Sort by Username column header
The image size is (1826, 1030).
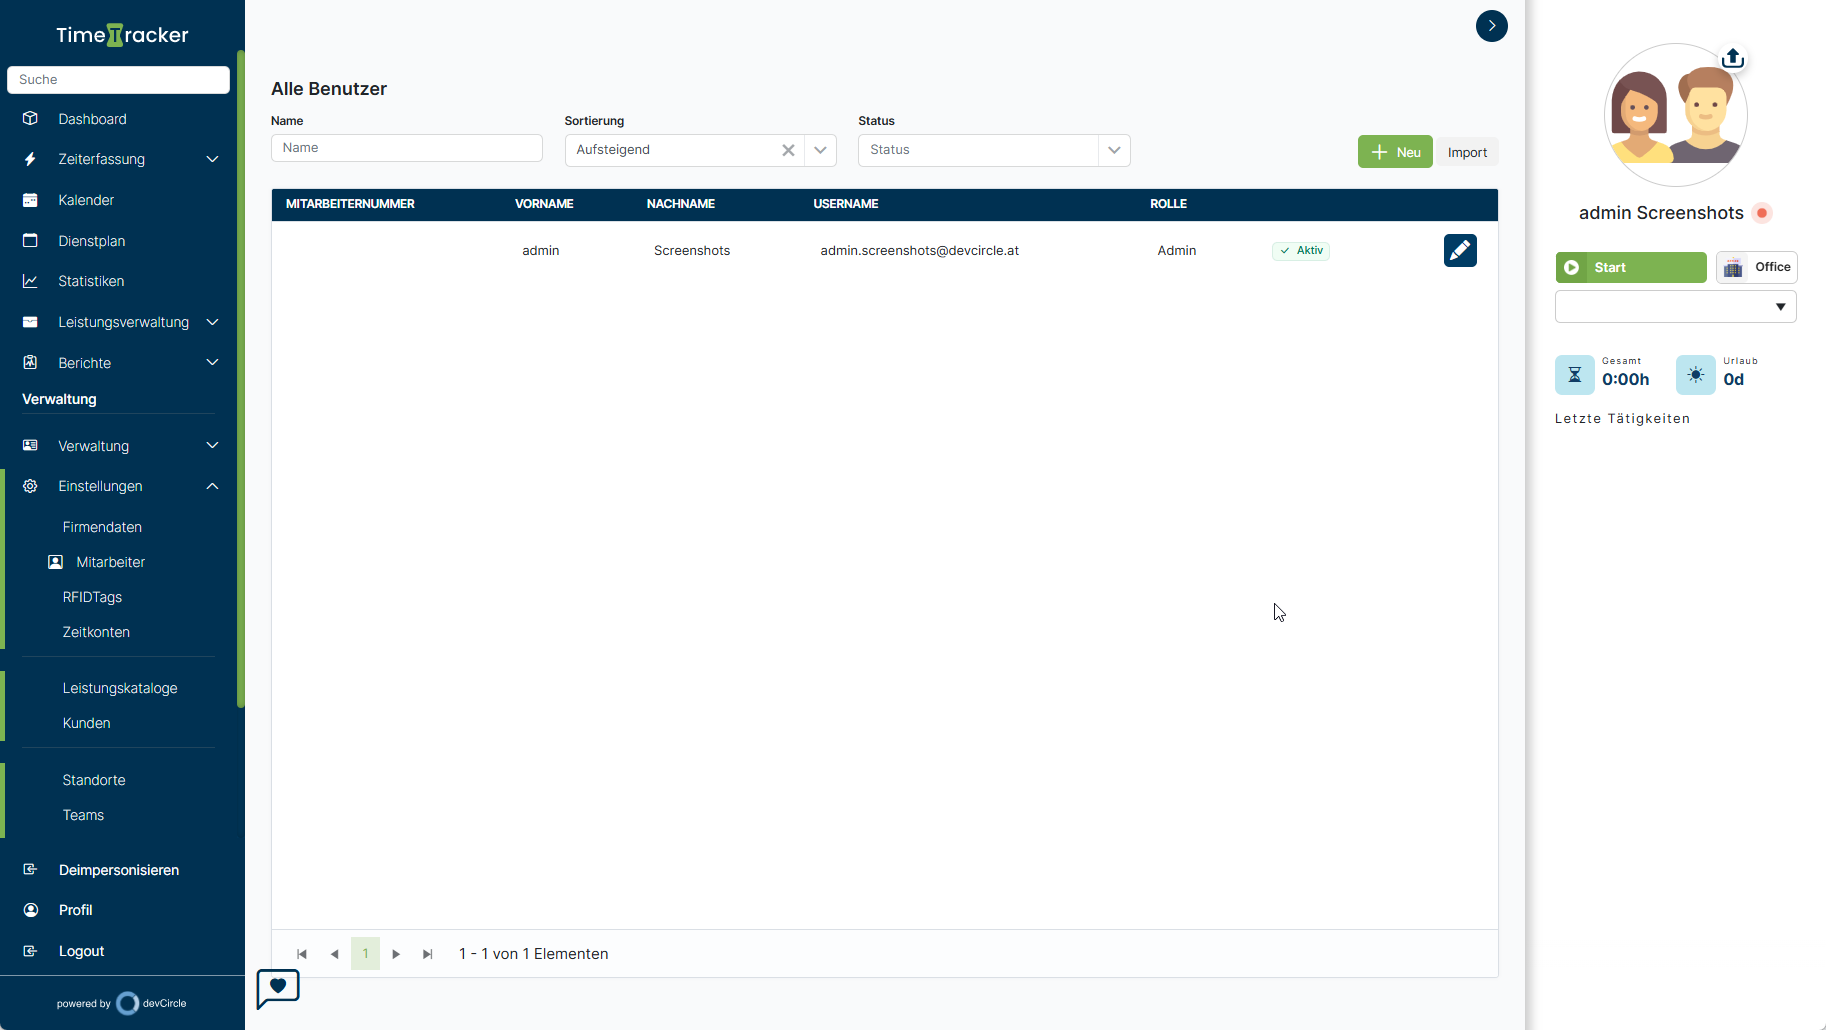[846, 204]
